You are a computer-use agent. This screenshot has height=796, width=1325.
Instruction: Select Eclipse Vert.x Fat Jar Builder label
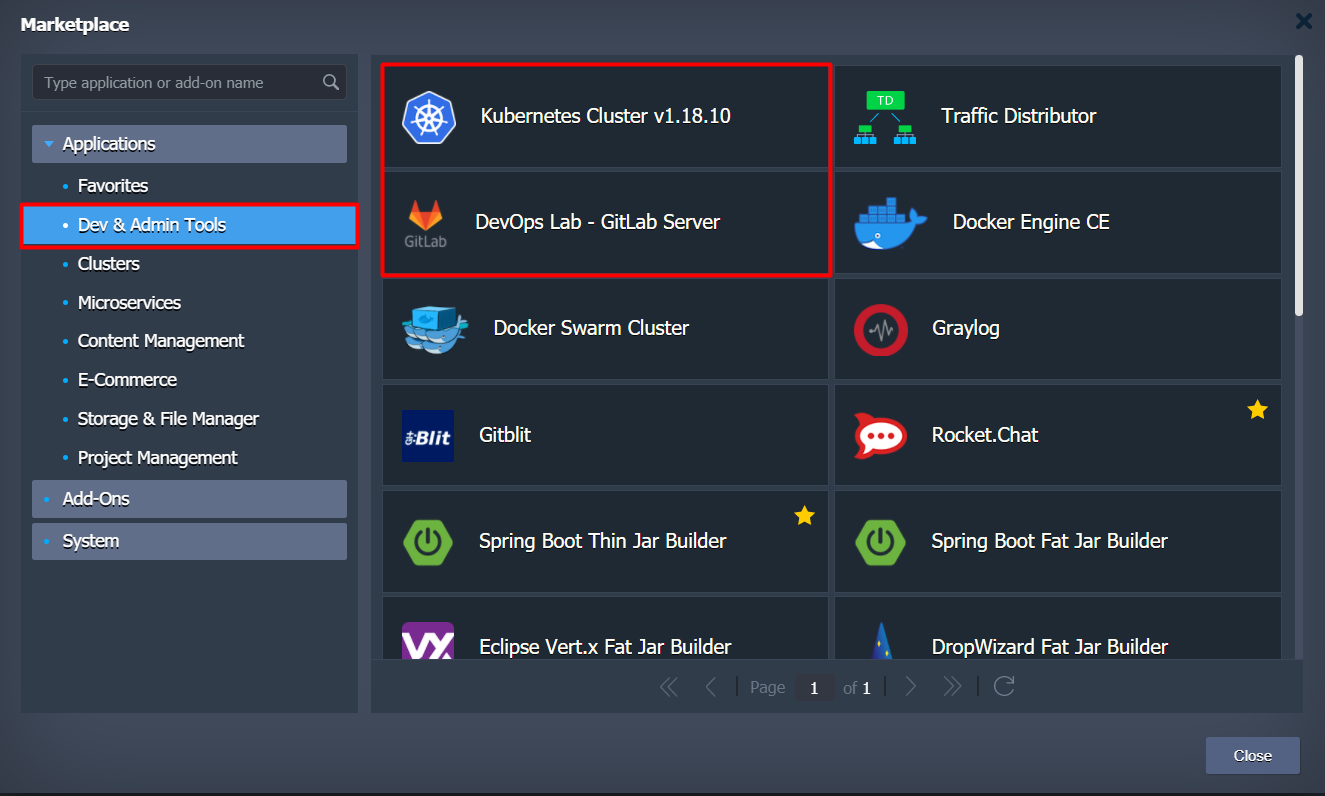pyautogui.click(x=605, y=647)
